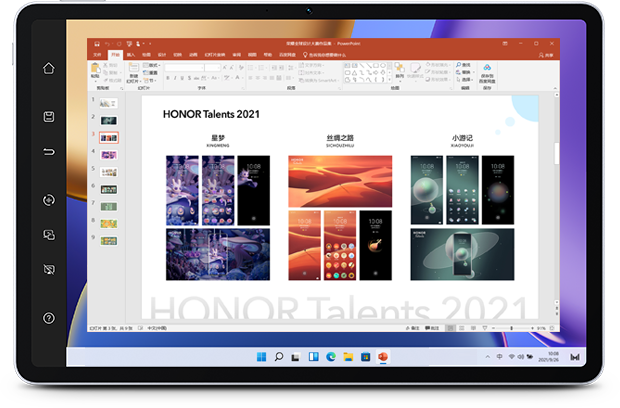The image size is (620, 408).
Task: Click the Undo arrow in title bar
Action: (107, 44)
